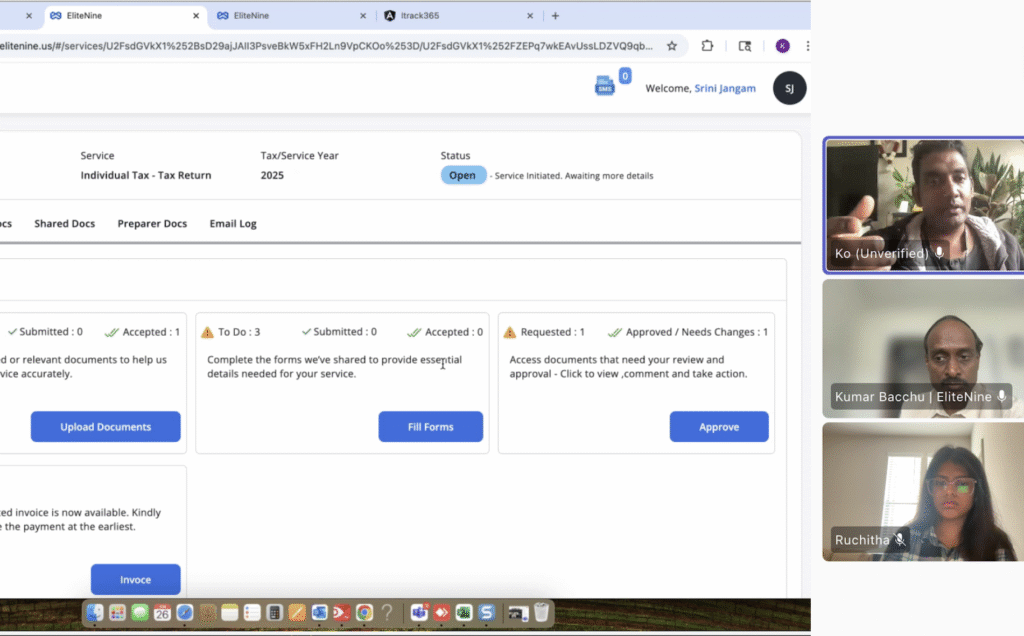Image resolution: width=1024 pixels, height=636 pixels.
Task: Open the browser Extensions puzzle icon
Action: [707, 46]
